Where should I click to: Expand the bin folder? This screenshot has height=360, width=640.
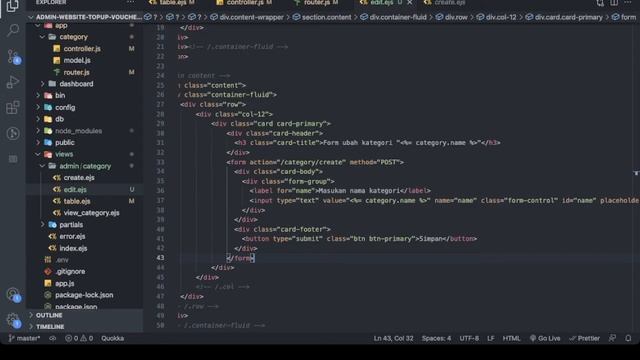[60, 96]
